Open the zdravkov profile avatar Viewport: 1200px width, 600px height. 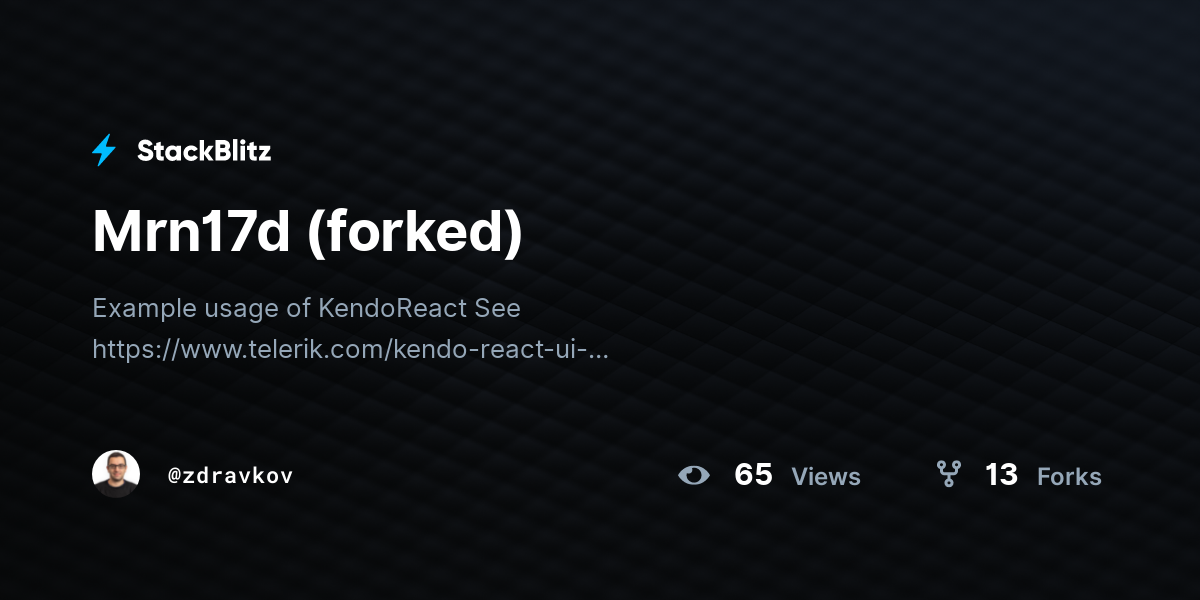[116, 474]
